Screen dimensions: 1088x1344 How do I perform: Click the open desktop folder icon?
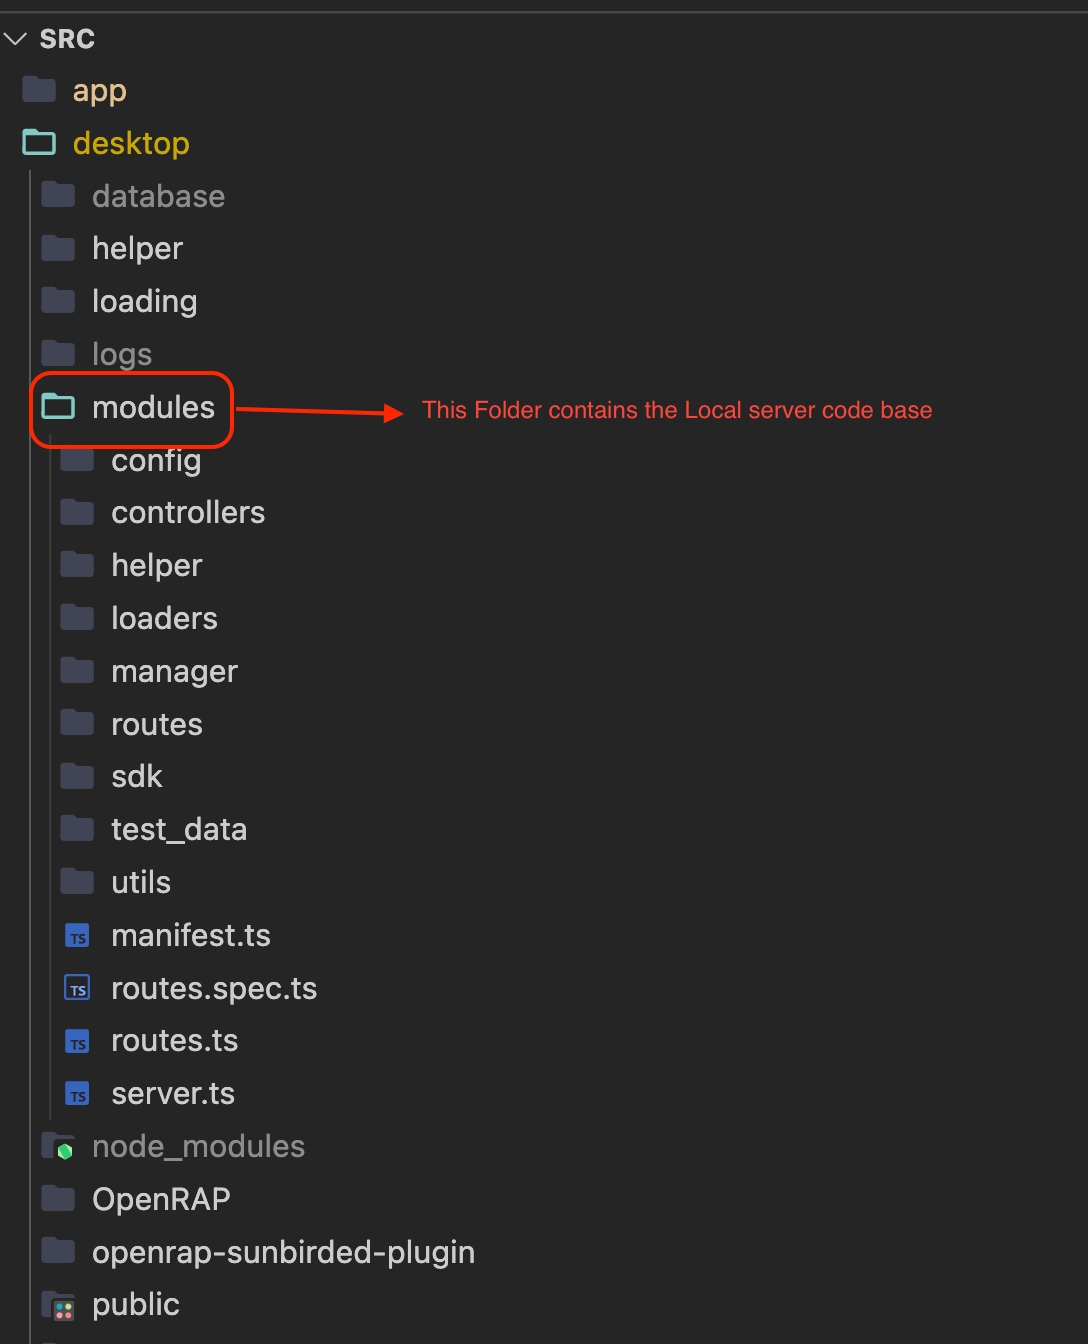[39, 143]
